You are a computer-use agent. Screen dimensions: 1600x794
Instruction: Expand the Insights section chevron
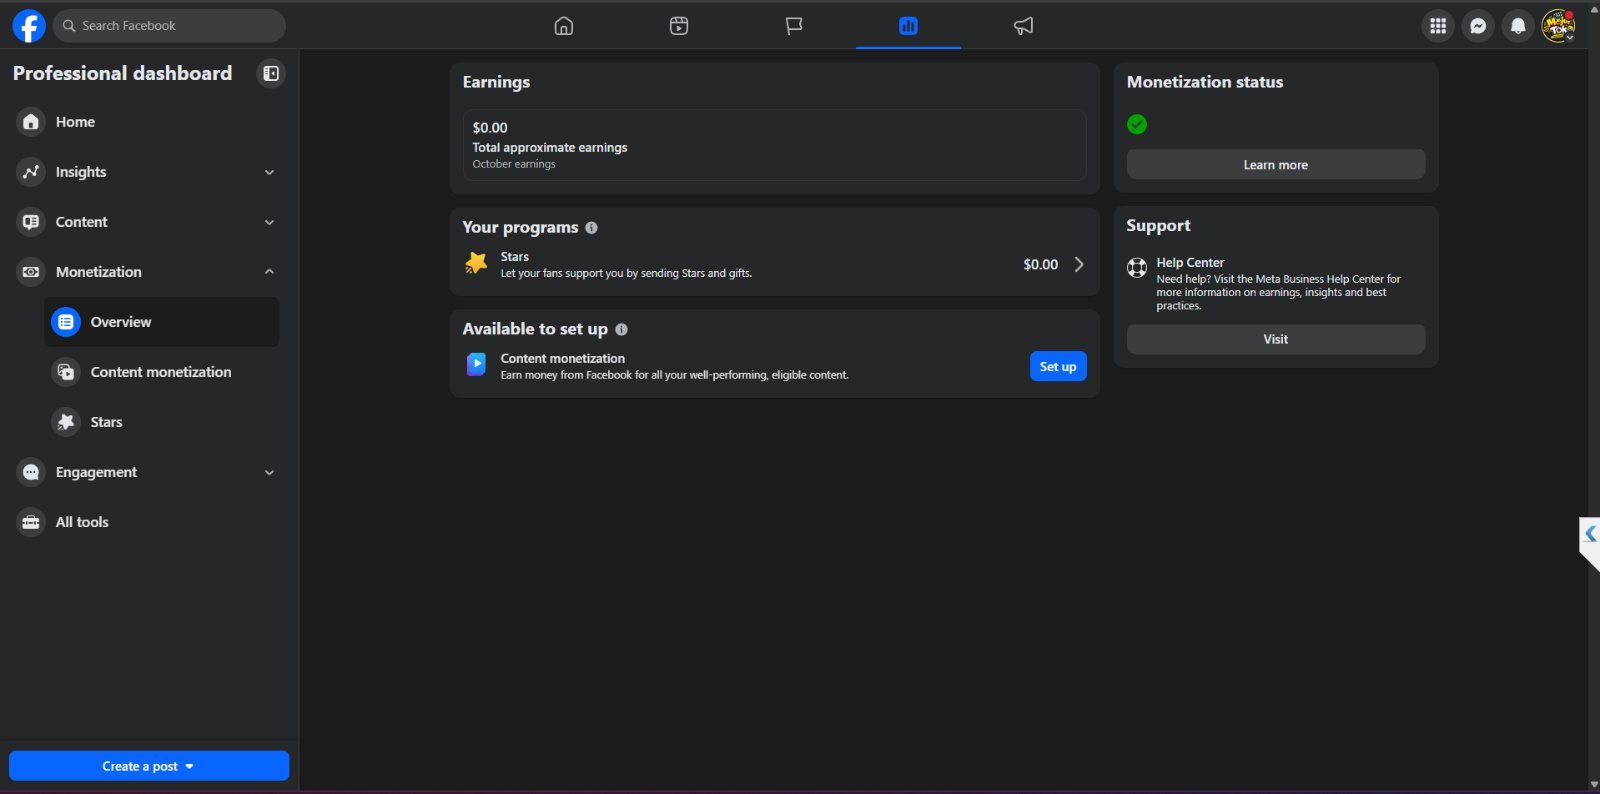pos(269,172)
